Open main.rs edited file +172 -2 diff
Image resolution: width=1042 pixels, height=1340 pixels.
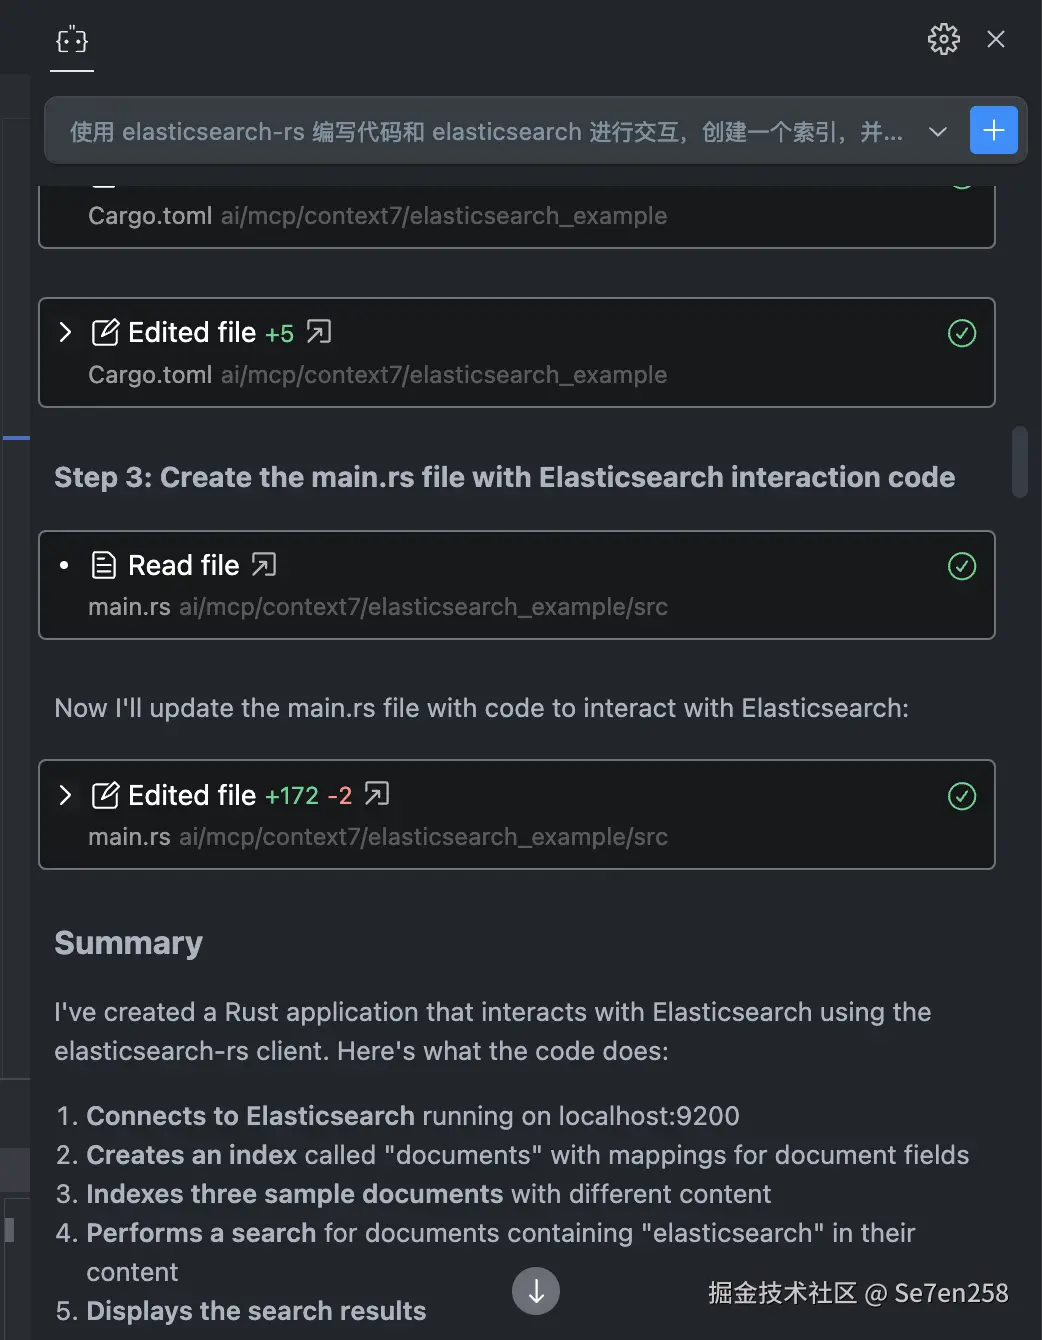(x=377, y=794)
